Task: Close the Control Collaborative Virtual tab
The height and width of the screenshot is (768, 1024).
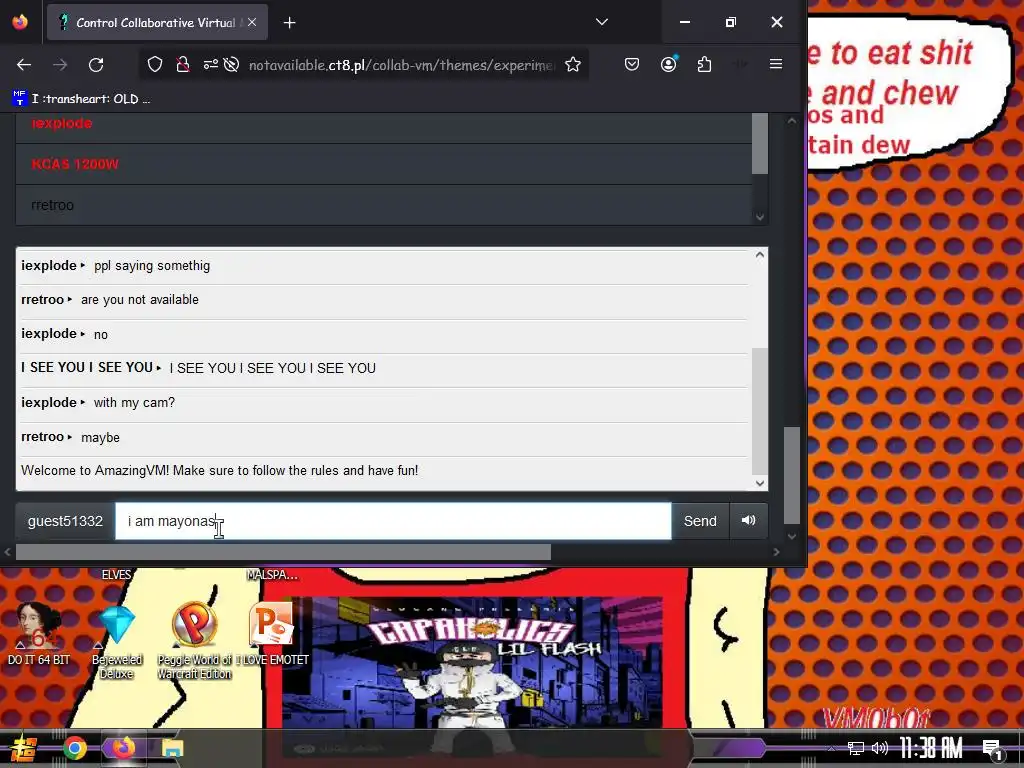Action: [x=252, y=22]
